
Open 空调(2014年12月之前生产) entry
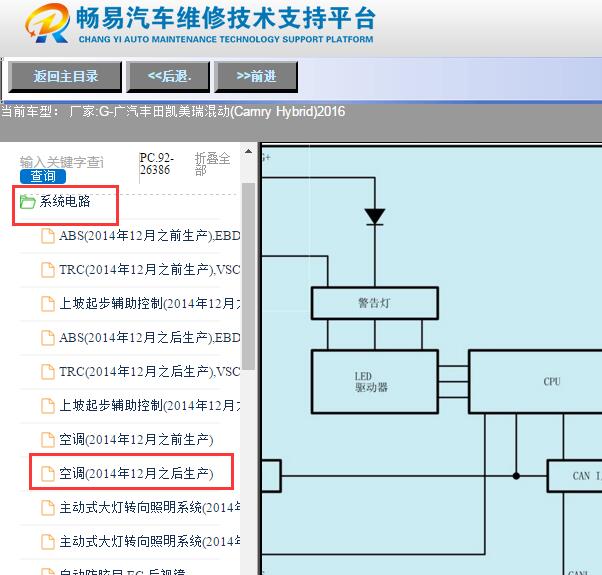[x=136, y=440]
